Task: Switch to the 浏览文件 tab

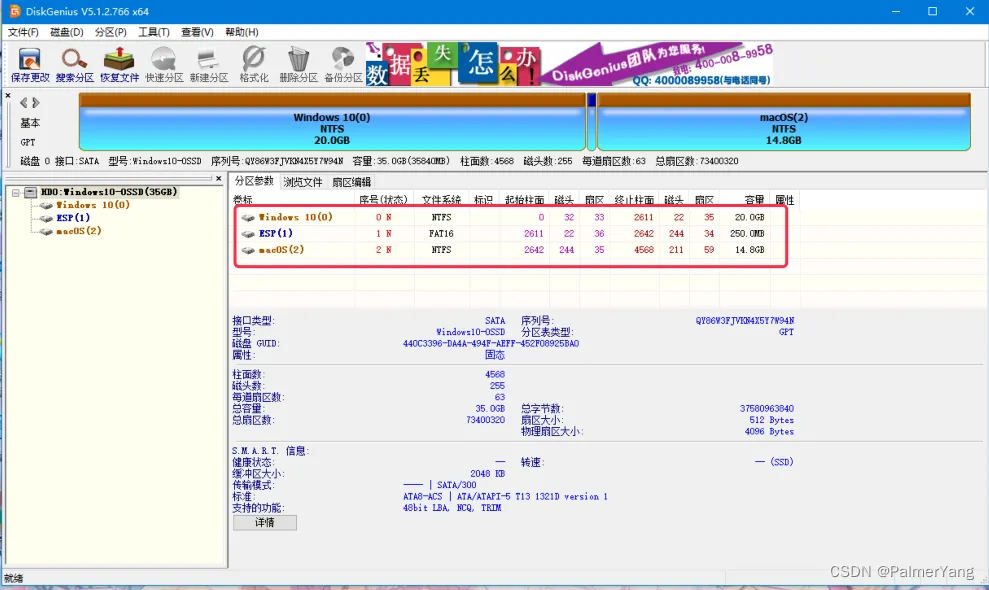Action: 303,182
